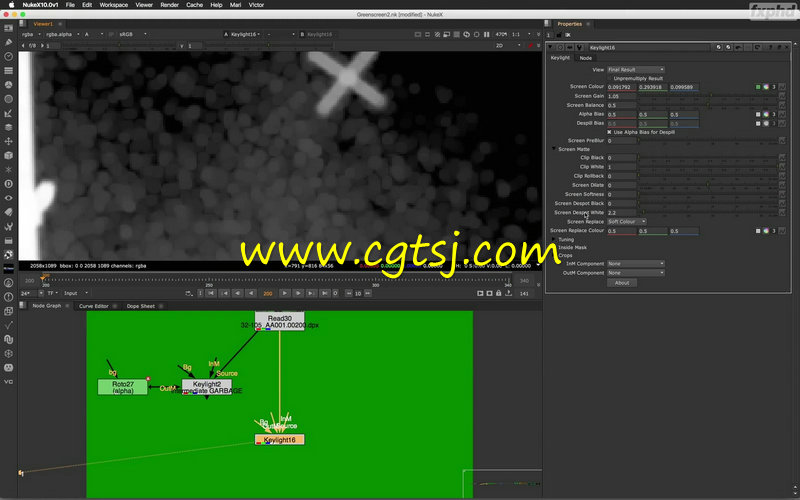Expand the Tuning section

point(554,239)
